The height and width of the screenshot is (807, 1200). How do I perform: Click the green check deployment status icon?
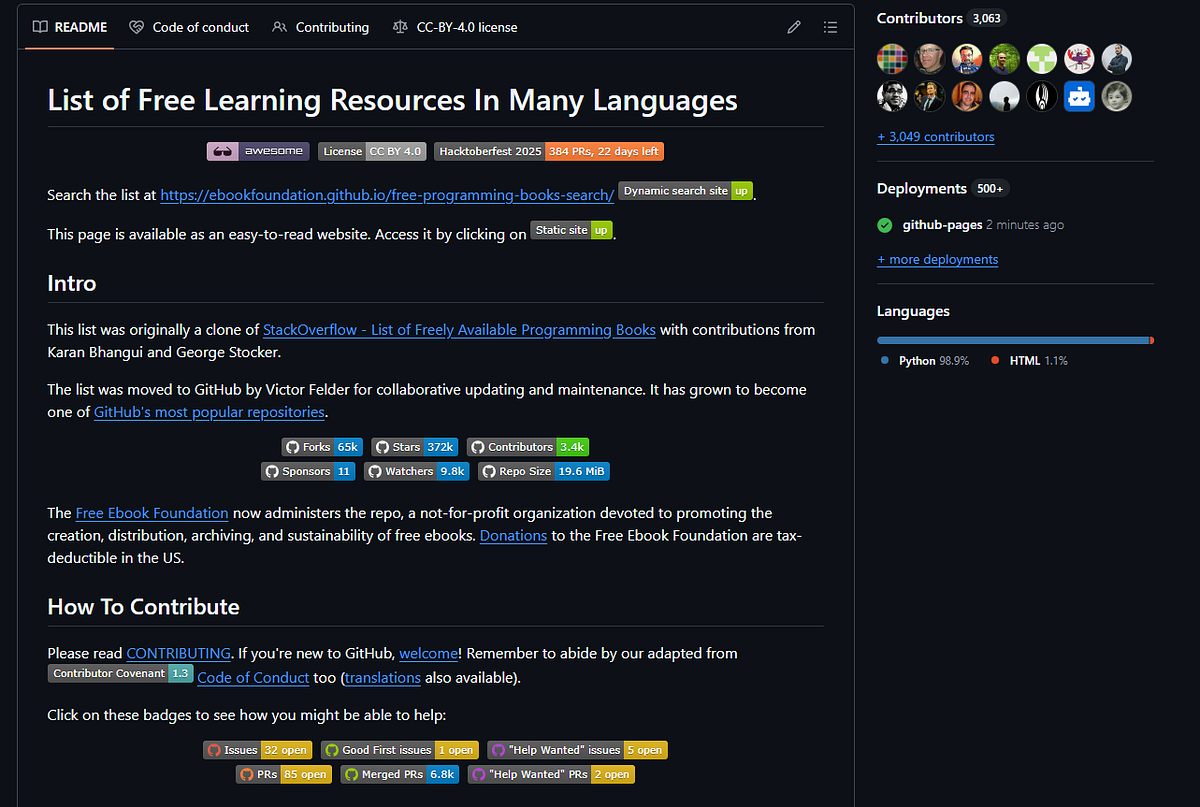tap(885, 225)
